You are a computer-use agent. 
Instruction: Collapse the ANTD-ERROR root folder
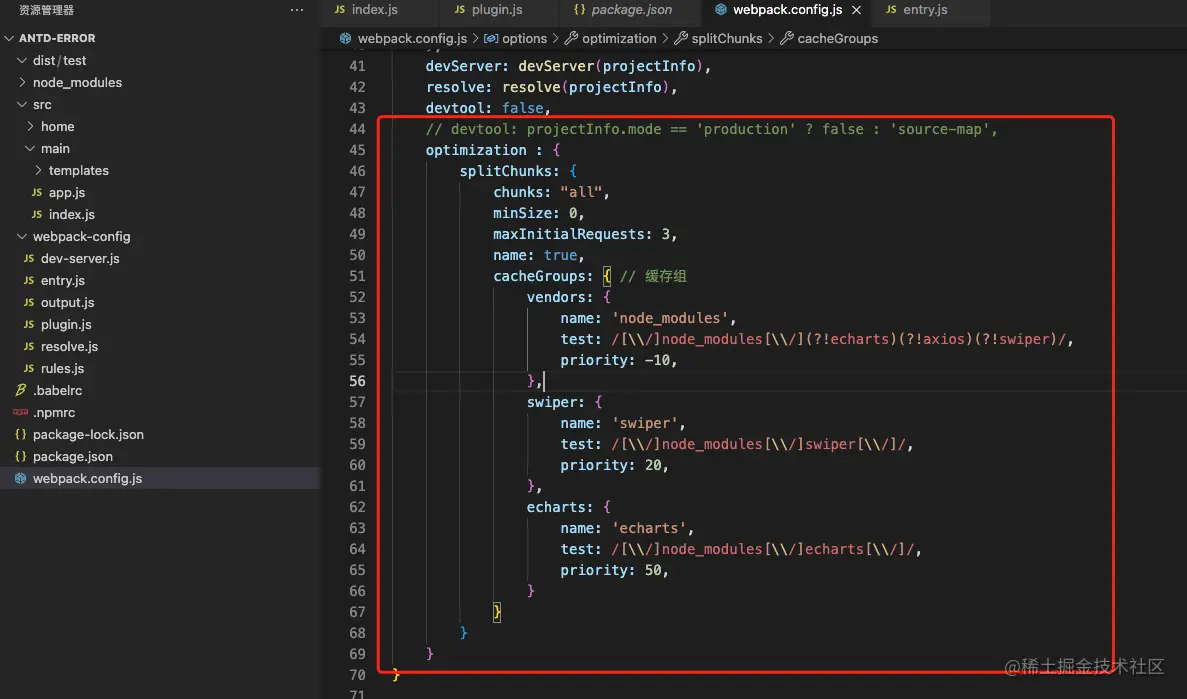tap(9, 38)
